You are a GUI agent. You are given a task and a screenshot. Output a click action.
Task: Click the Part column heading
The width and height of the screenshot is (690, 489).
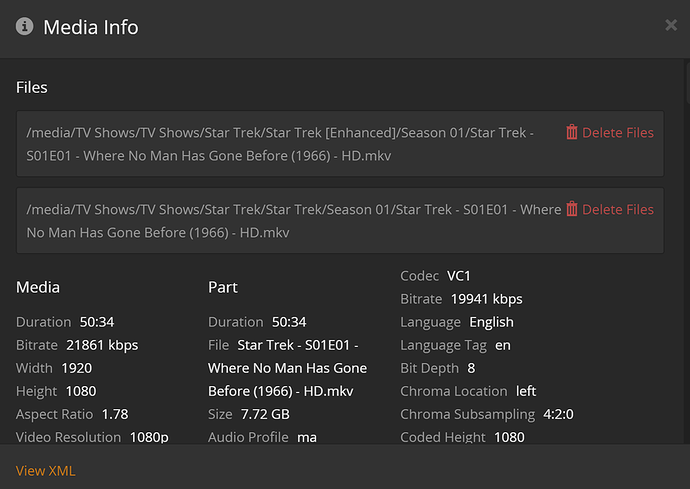[222, 287]
